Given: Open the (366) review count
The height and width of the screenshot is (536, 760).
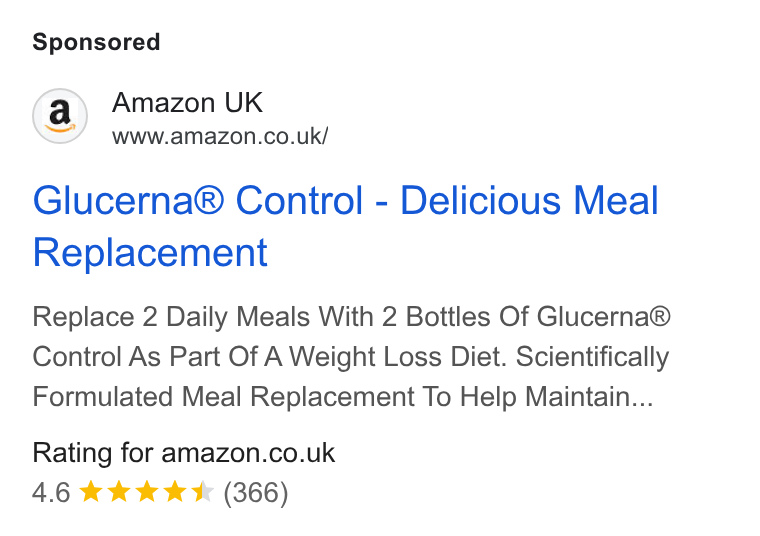Looking at the screenshot, I should tap(255, 493).
